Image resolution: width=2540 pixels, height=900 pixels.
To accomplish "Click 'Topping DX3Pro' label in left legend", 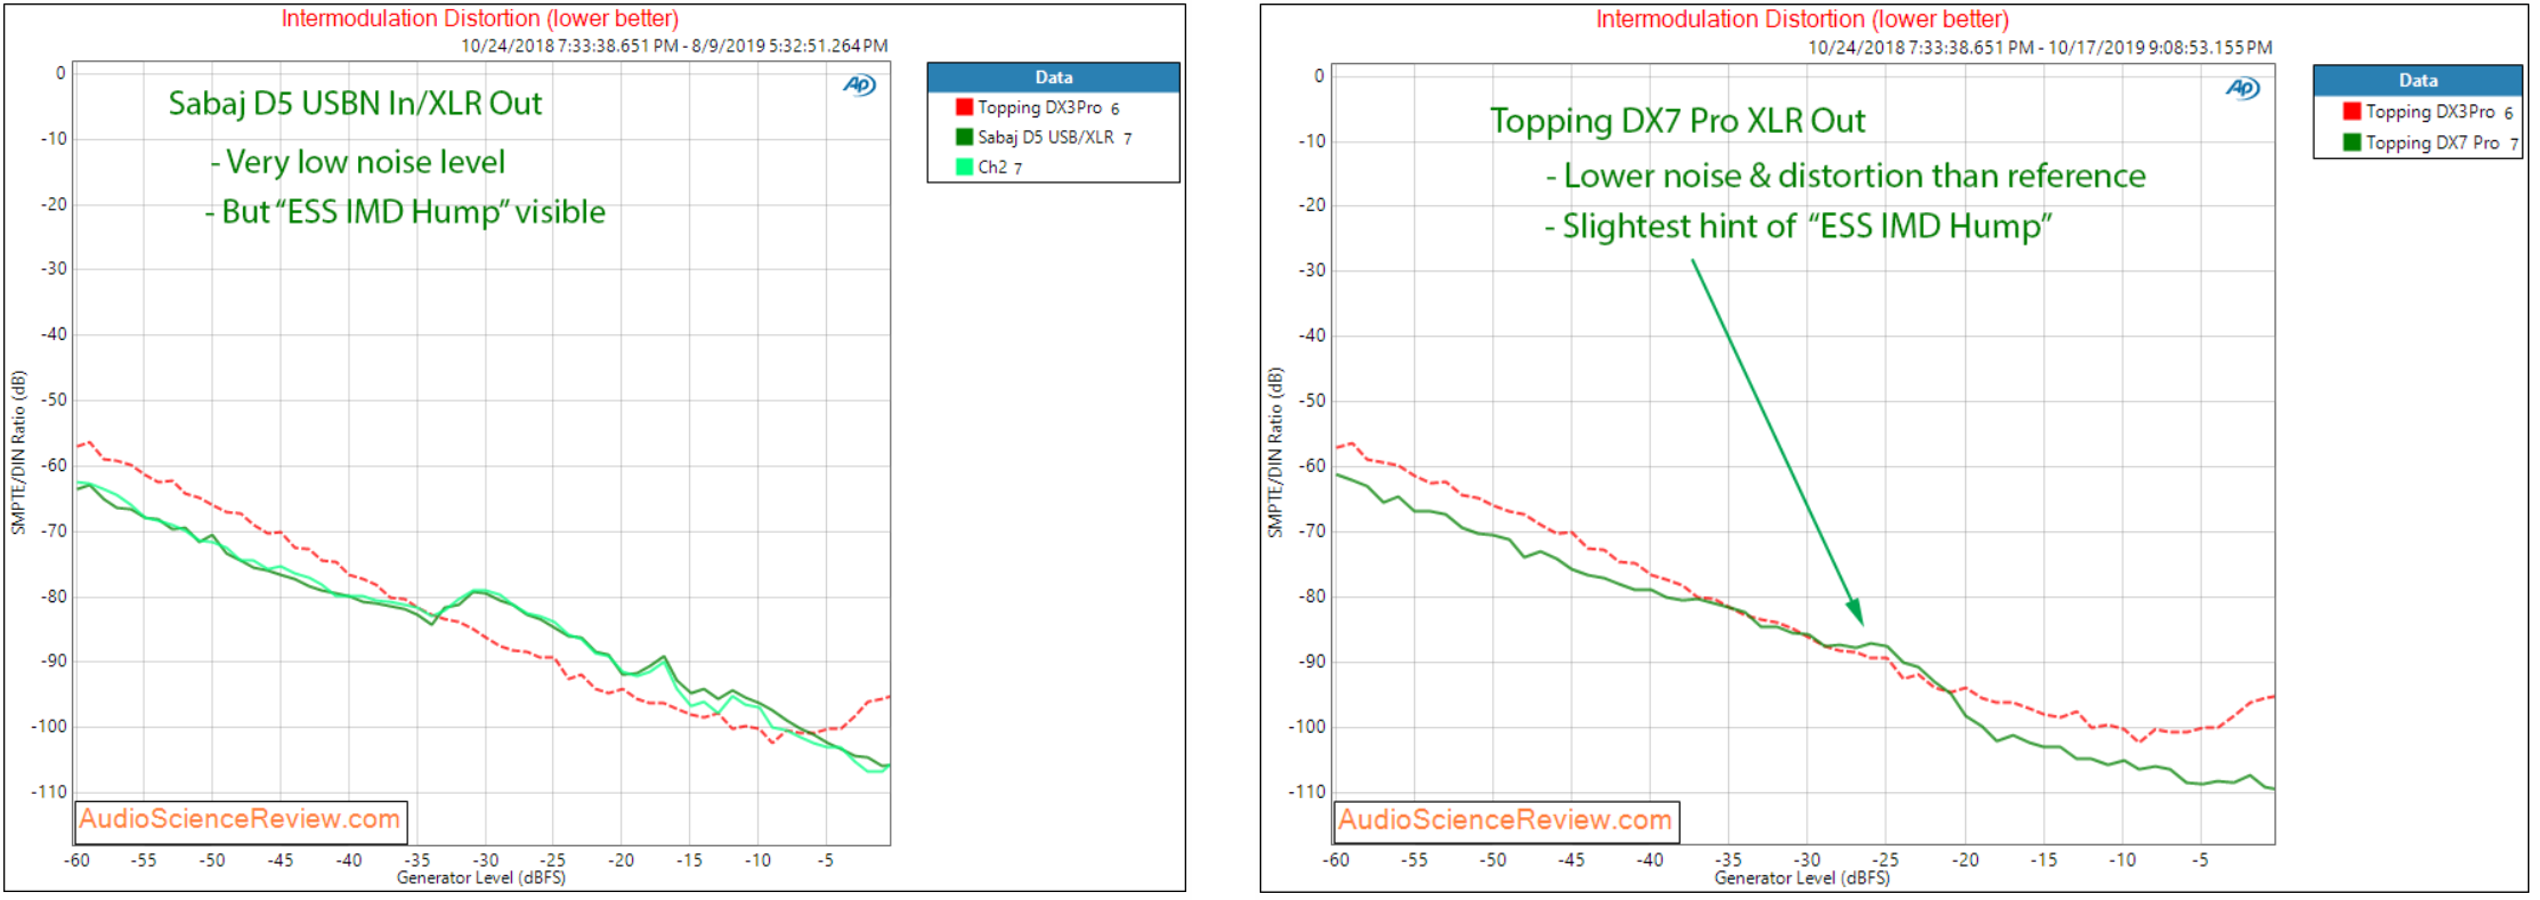I will (1039, 107).
